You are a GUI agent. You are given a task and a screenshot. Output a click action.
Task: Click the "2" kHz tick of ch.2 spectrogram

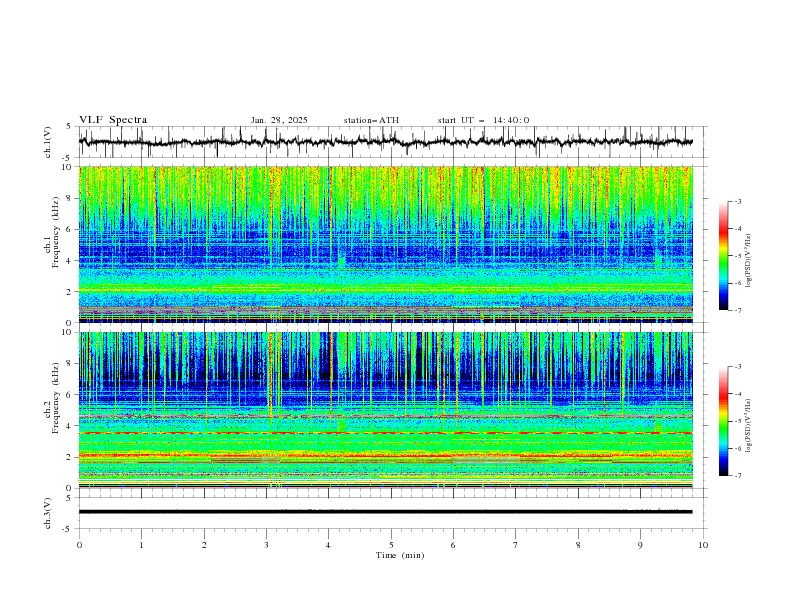click(70, 457)
